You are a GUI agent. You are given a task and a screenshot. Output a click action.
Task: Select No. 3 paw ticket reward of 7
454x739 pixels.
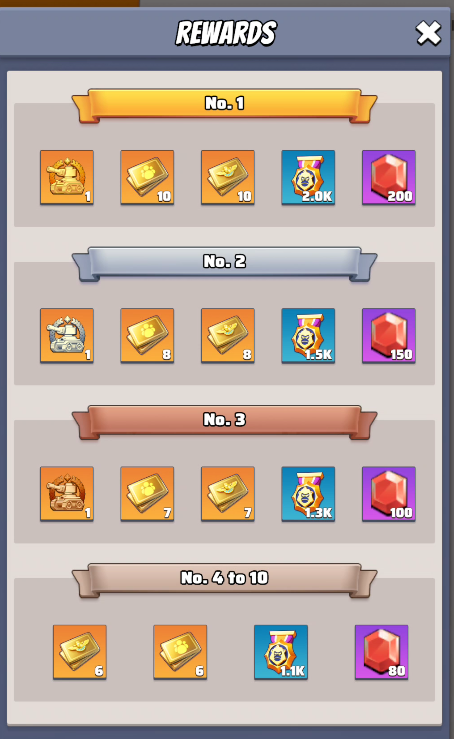click(147, 494)
